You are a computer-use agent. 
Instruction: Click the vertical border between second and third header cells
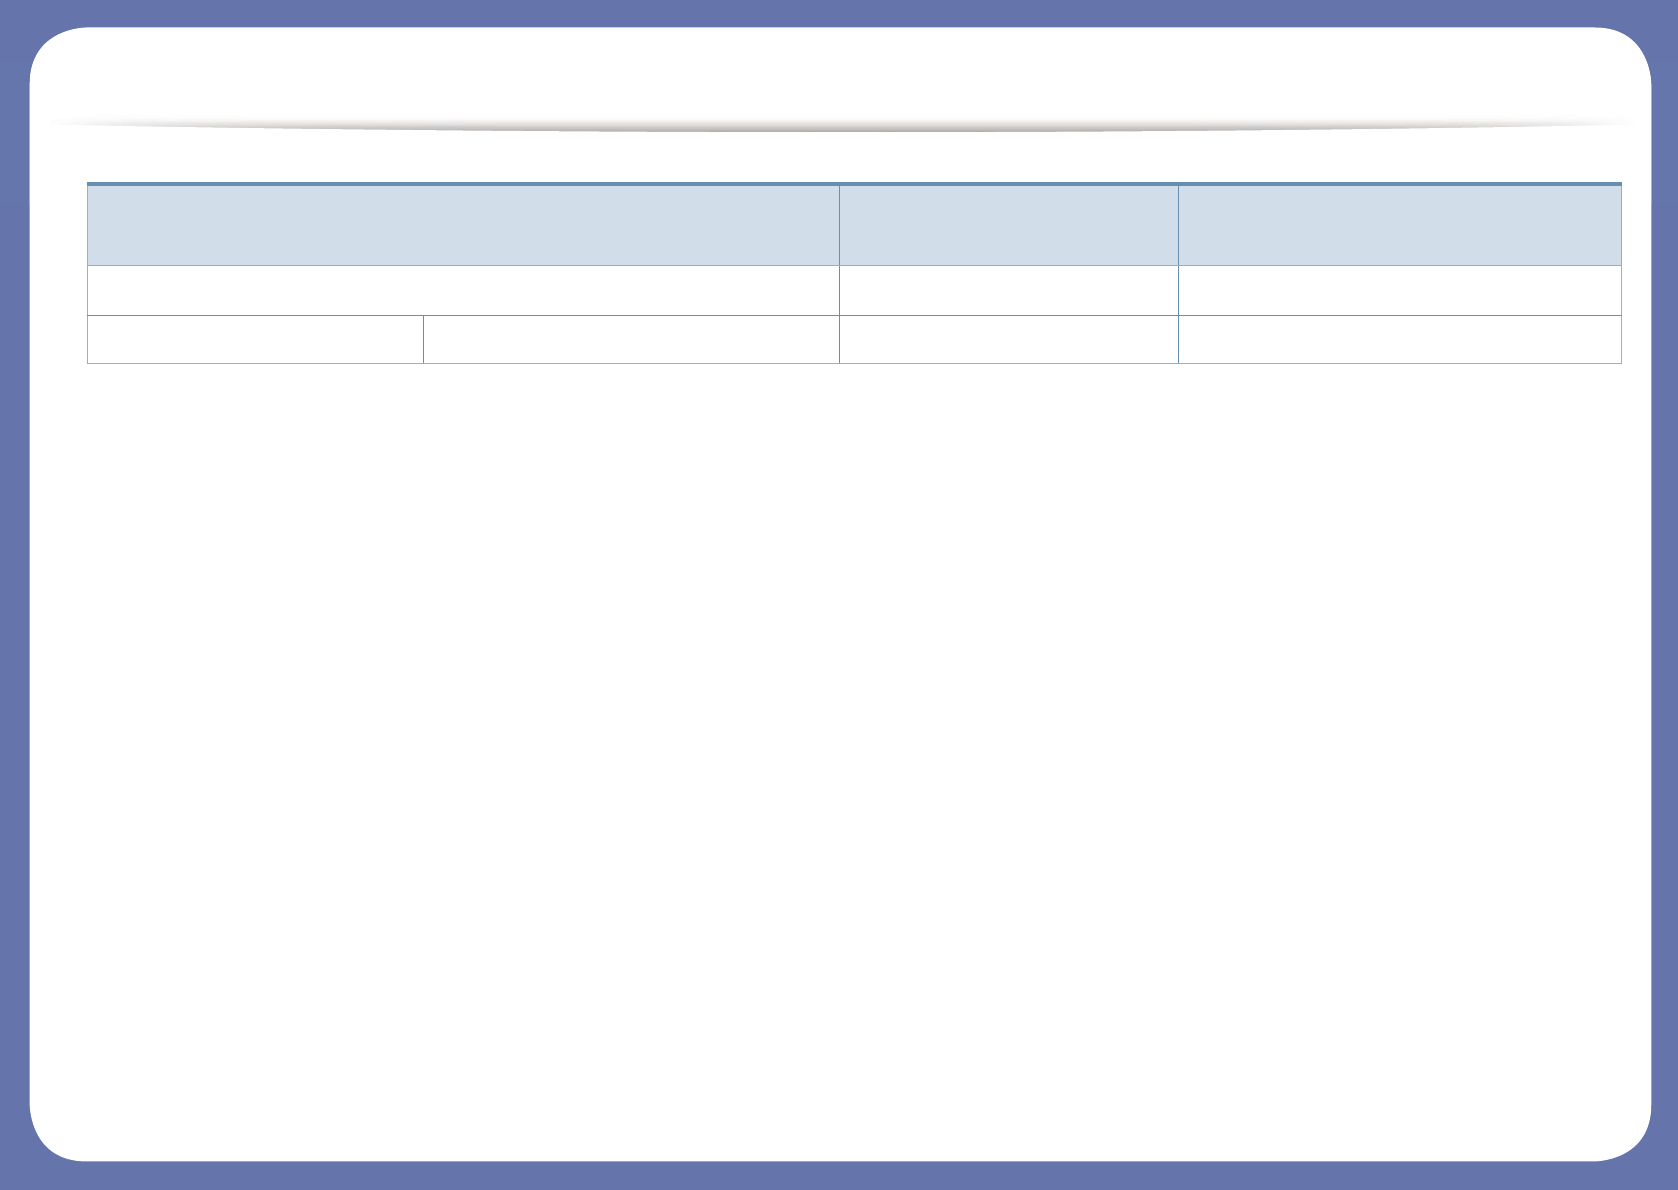(x=1178, y=225)
